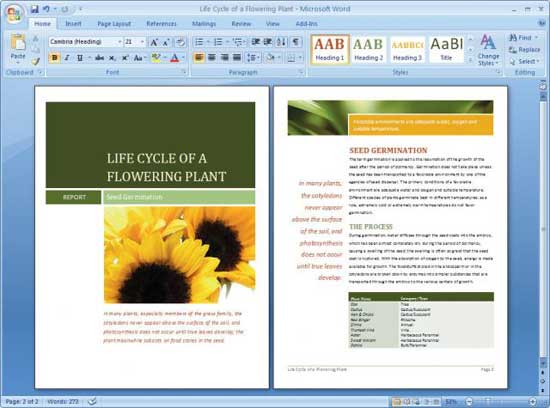Click Shrink Font button
The width and height of the screenshot is (550, 408).
coord(166,42)
